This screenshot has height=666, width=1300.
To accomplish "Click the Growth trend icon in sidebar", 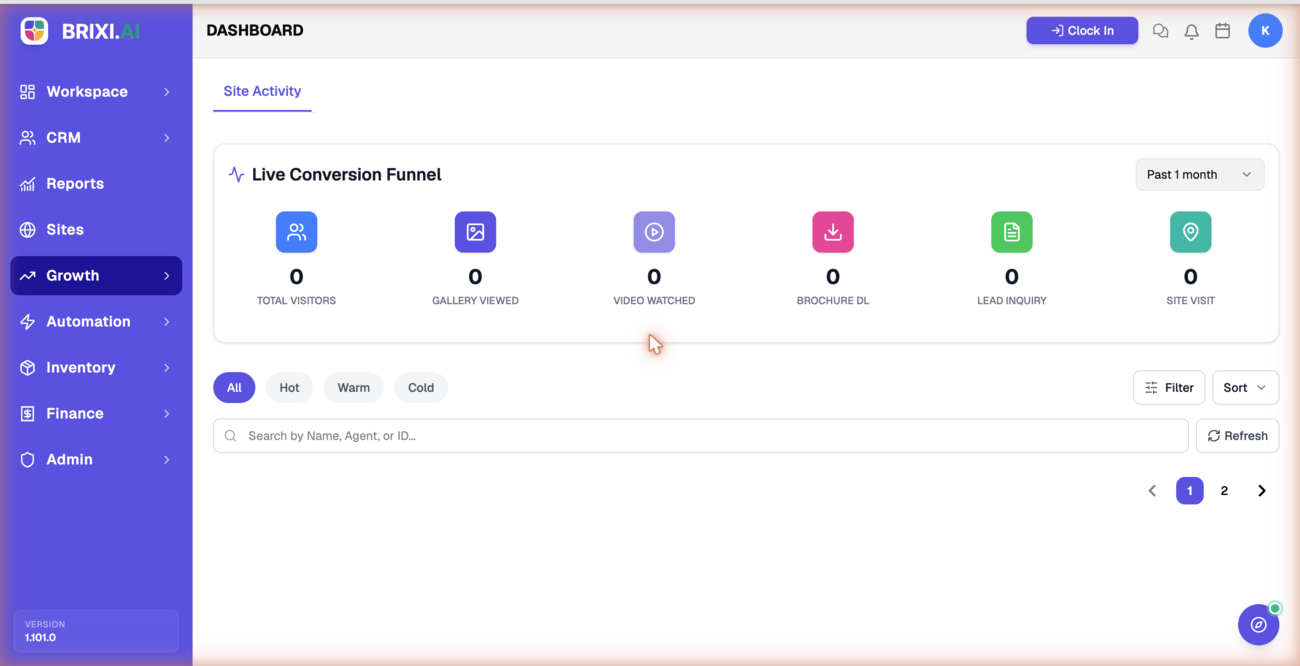I will tap(27, 276).
